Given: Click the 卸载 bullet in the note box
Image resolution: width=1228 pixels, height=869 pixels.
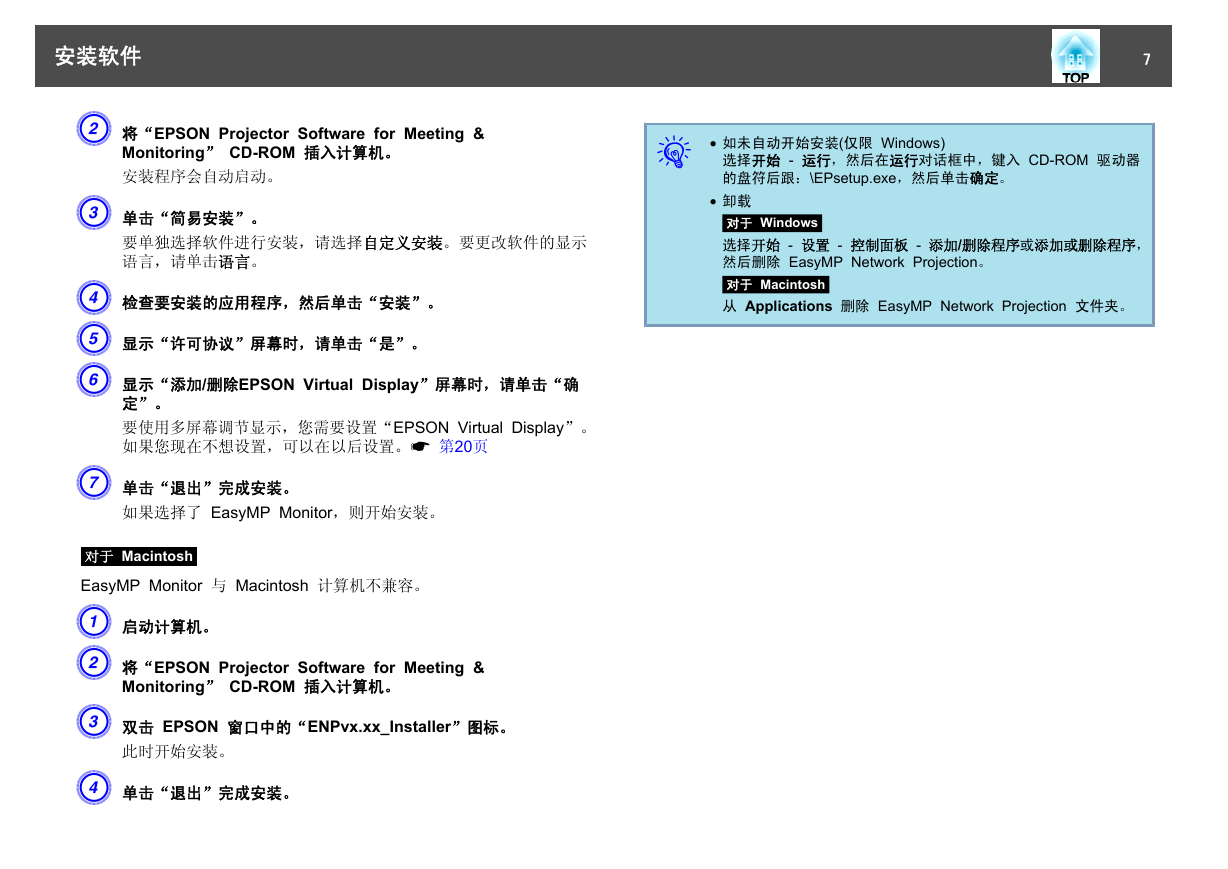Looking at the screenshot, I should pyautogui.click(x=737, y=201).
